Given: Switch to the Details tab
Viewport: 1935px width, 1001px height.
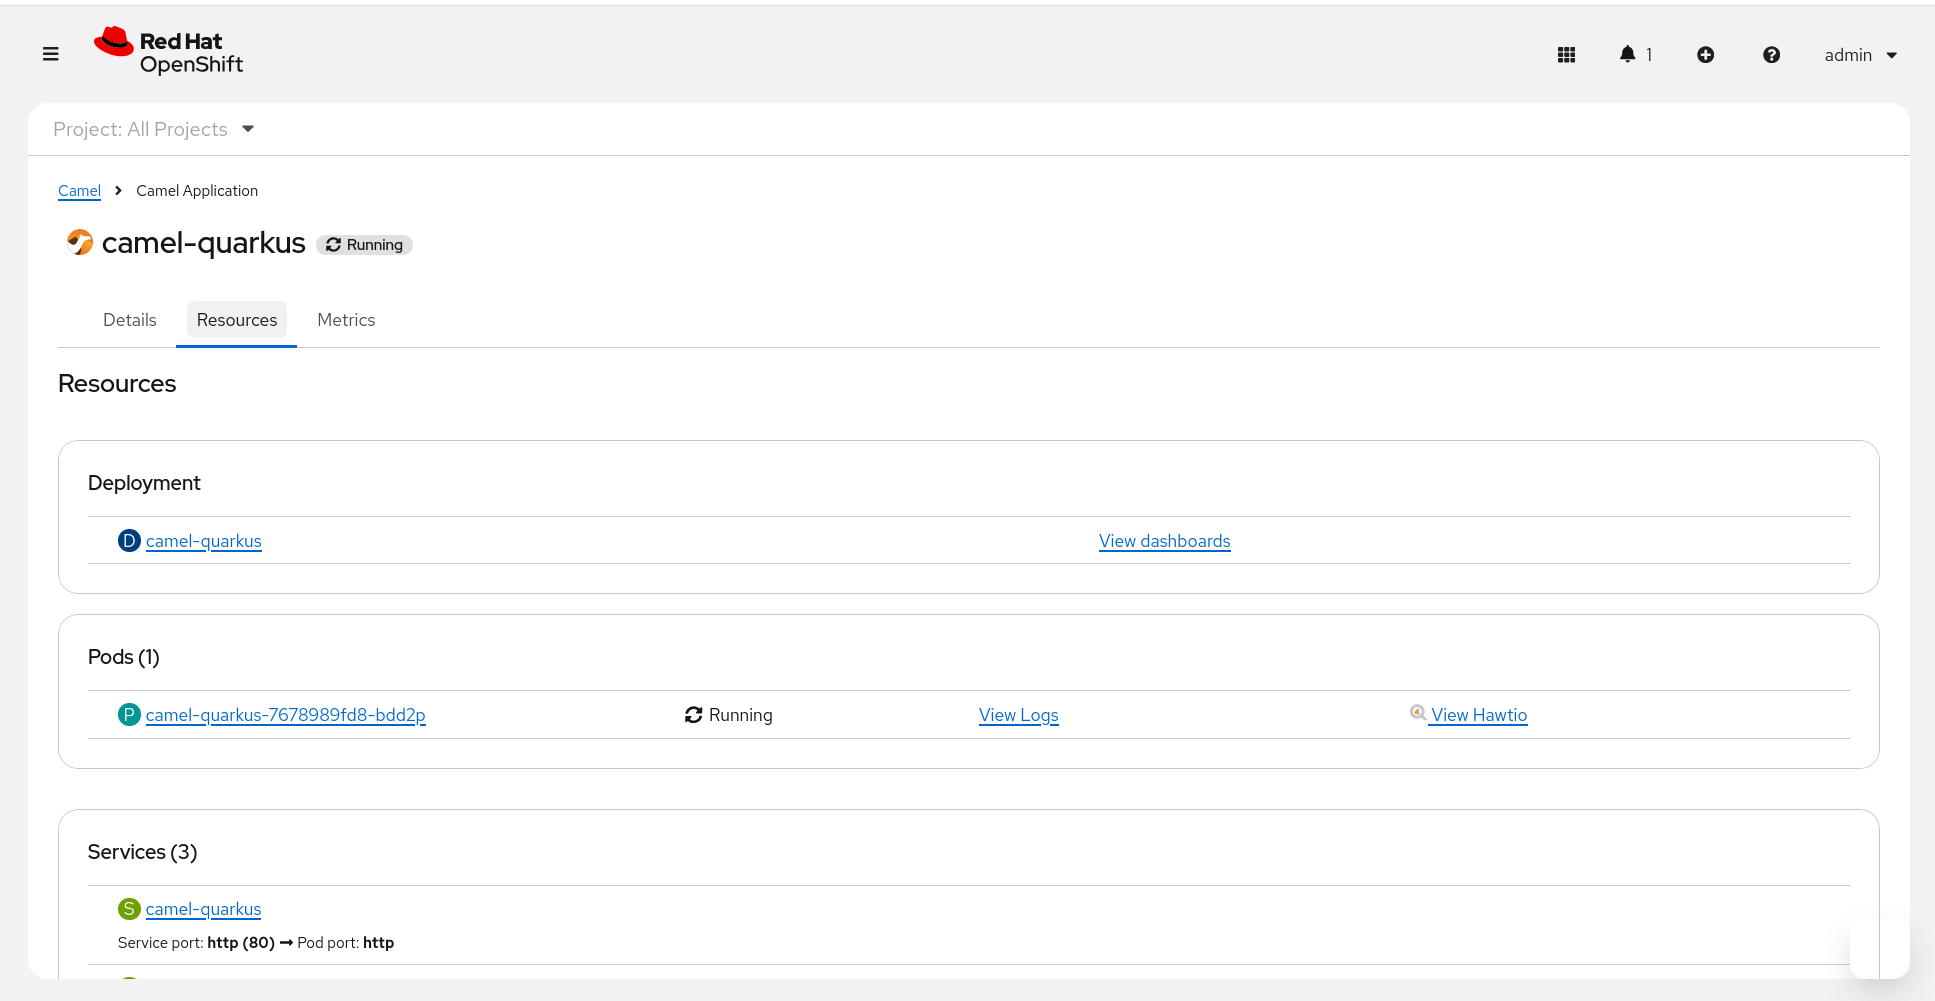Looking at the screenshot, I should pos(130,320).
